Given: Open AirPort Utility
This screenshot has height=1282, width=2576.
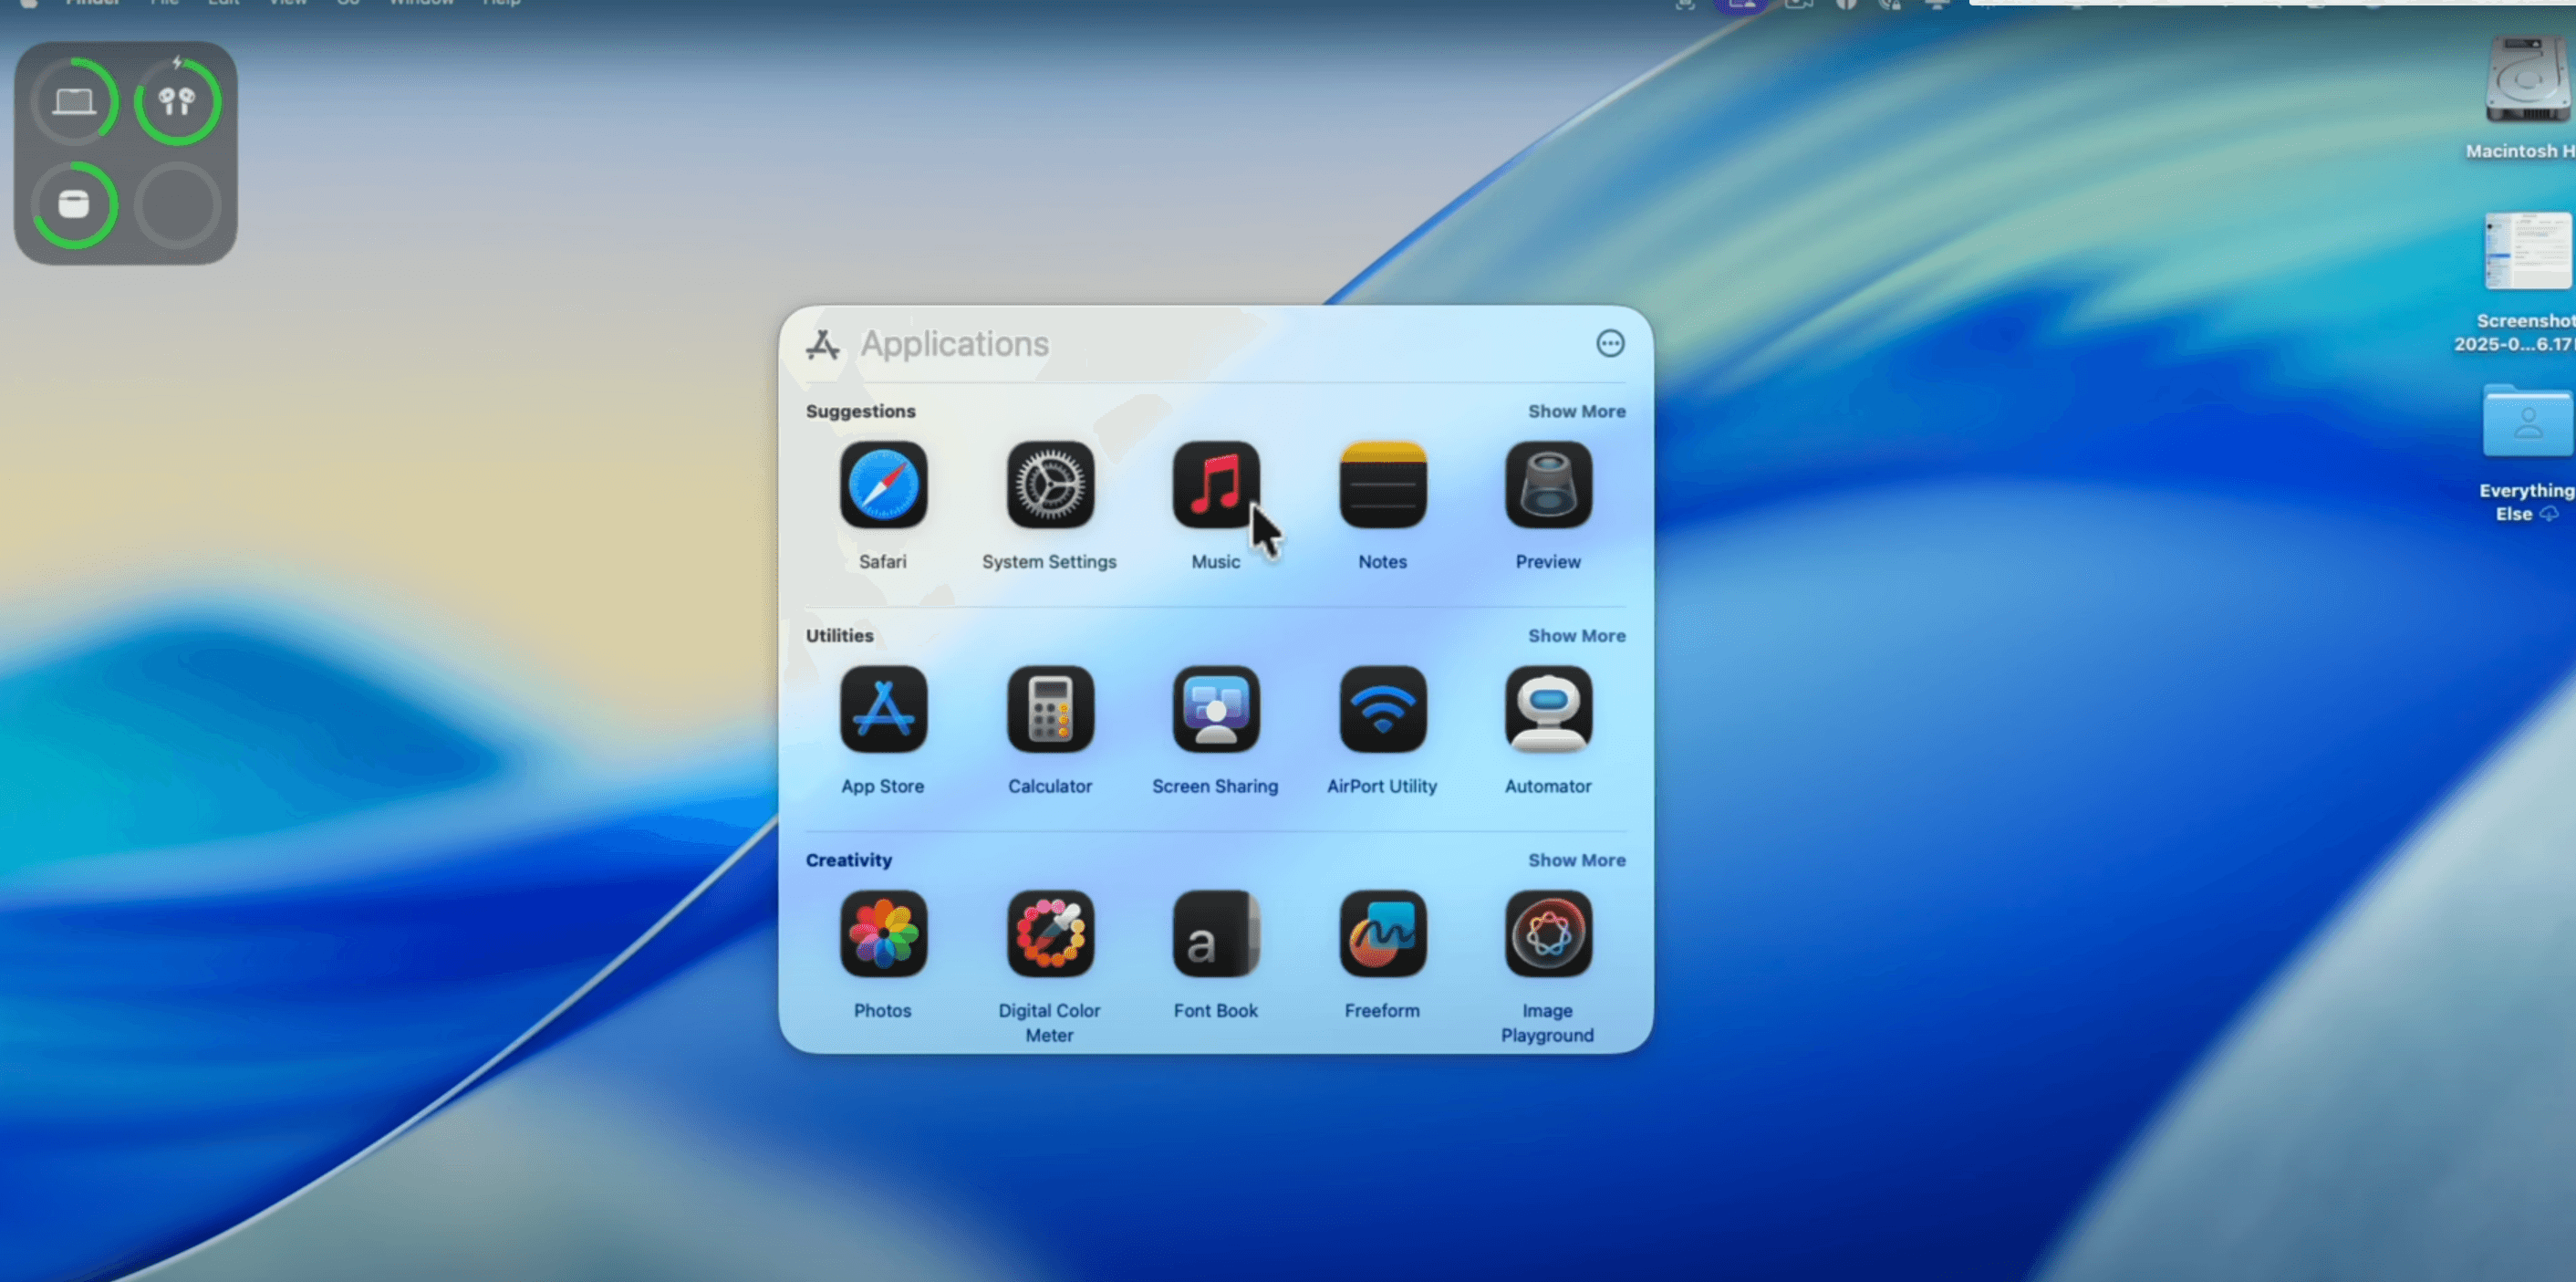Looking at the screenshot, I should click(1381, 712).
